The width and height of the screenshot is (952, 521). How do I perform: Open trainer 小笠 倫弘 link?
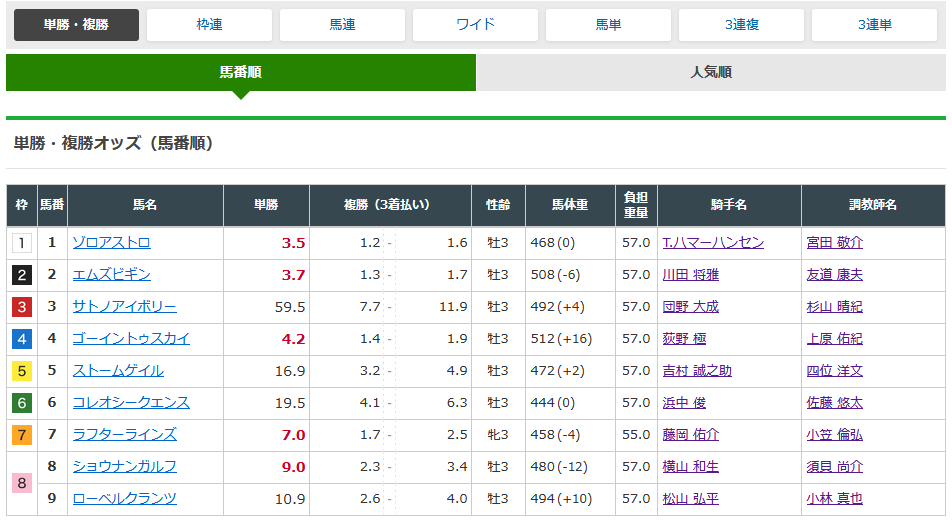tap(835, 435)
